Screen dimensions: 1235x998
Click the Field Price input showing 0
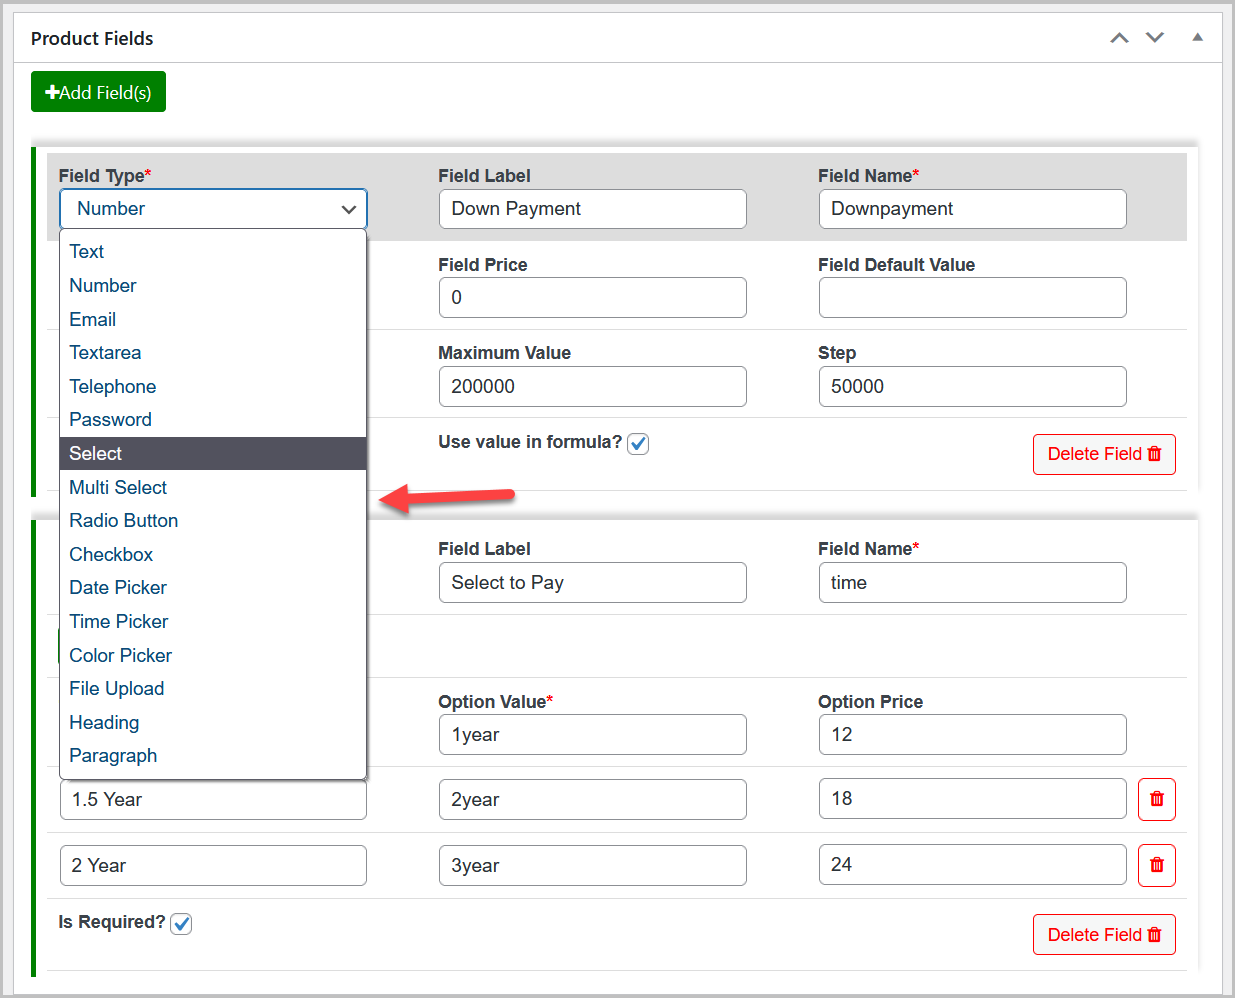coord(592,297)
